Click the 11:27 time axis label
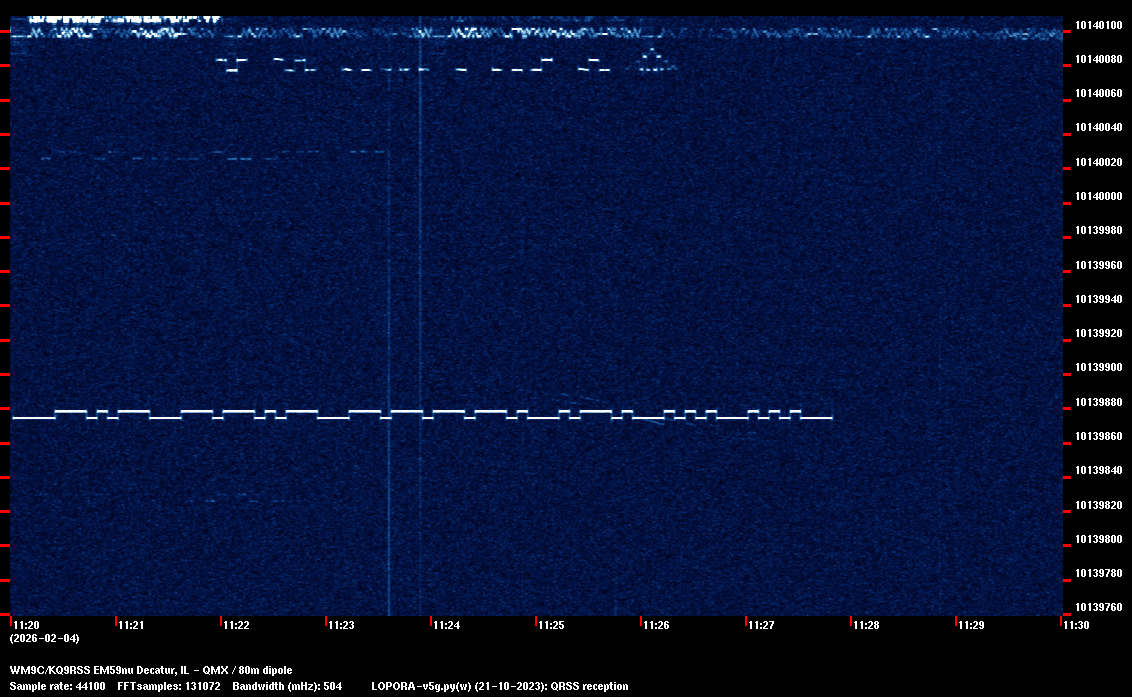 click(761, 625)
